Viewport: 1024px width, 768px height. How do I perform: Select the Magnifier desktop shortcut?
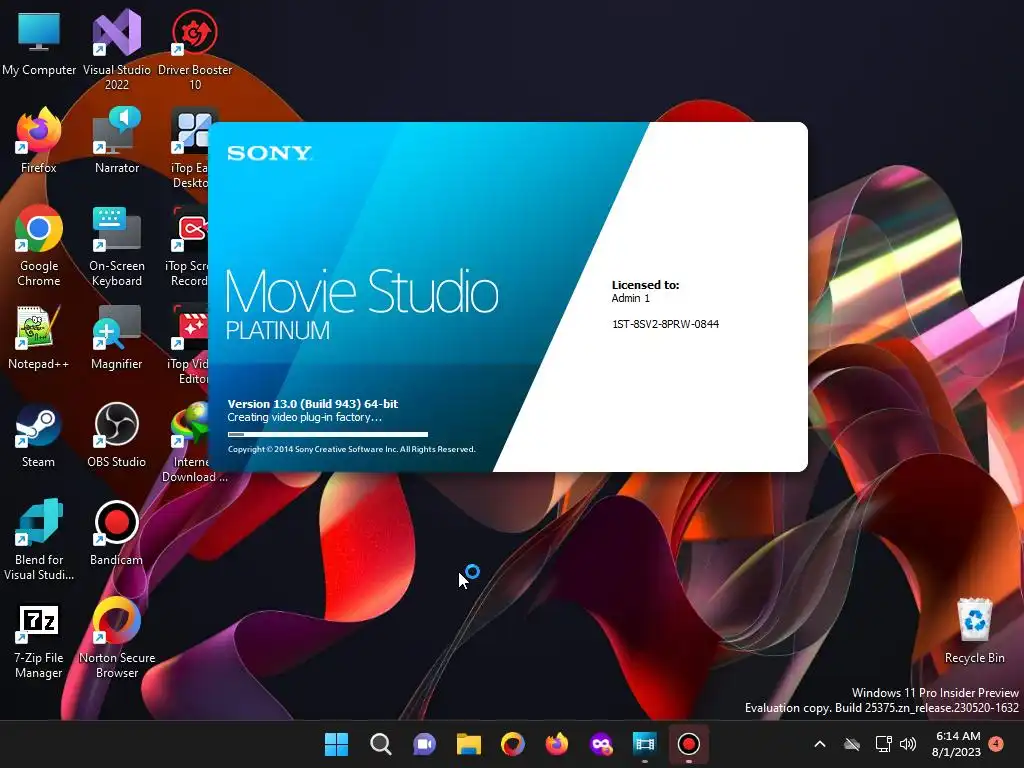click(x=117, y=338)
